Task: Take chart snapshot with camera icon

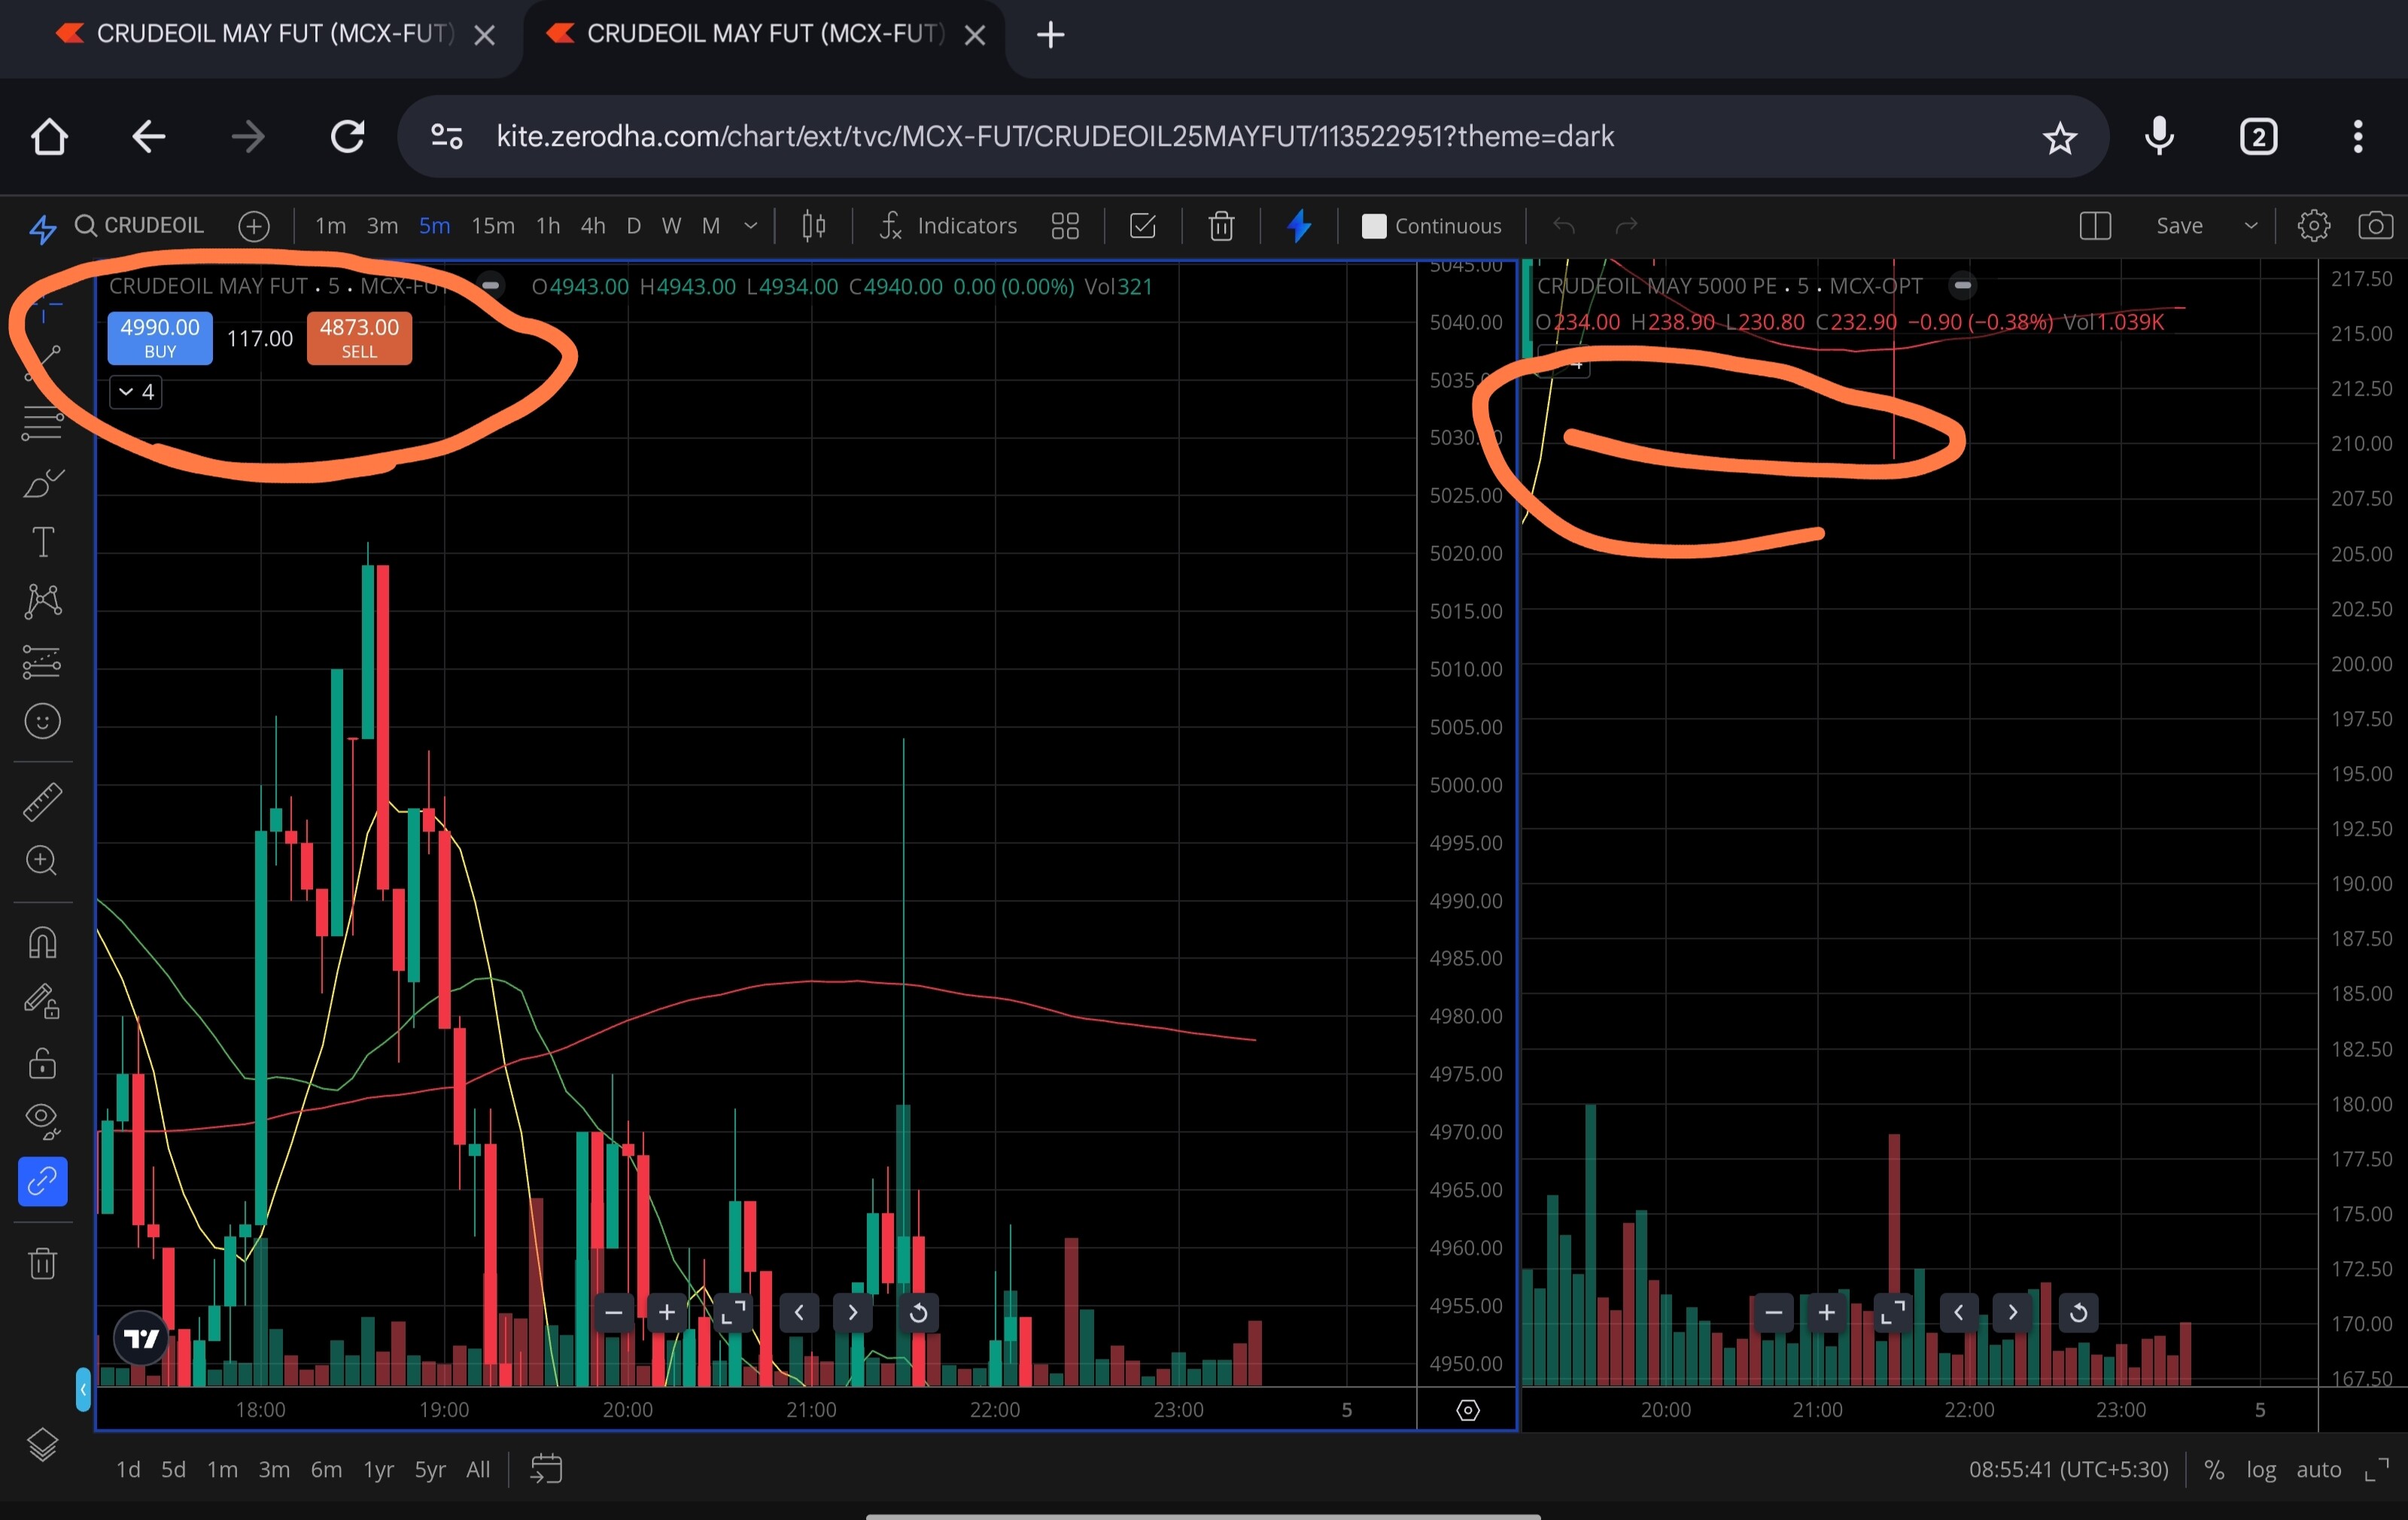Action: click(2375, 226)
